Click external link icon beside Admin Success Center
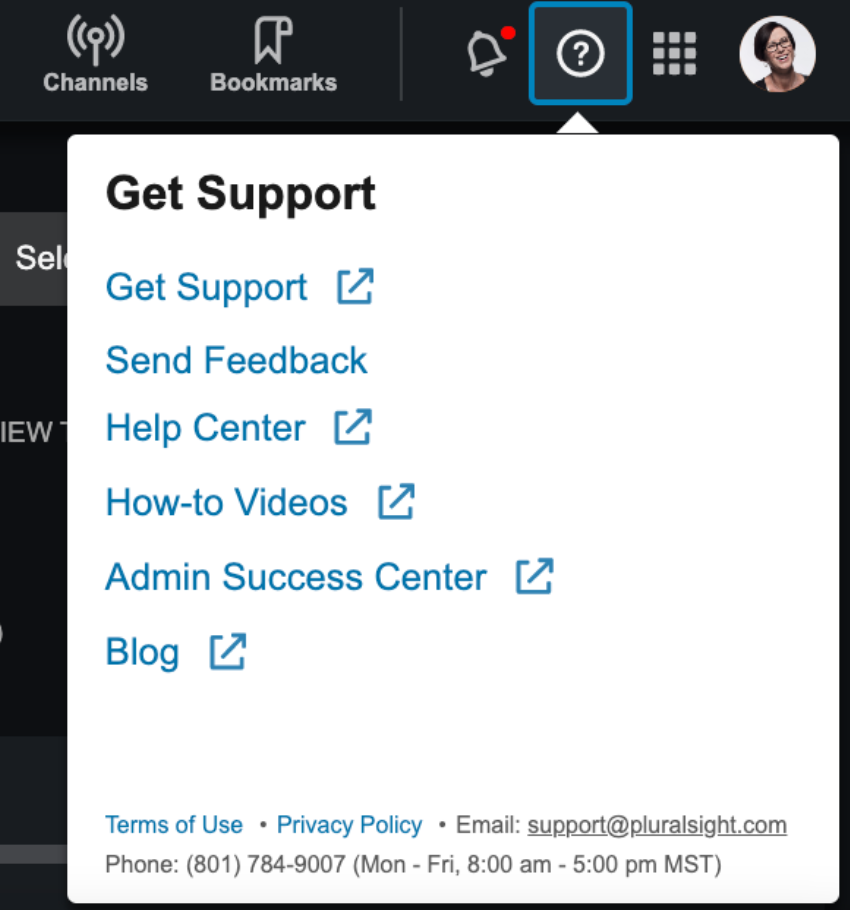The height and width of the screenshot is (910, 850). (x=534, y=576)
